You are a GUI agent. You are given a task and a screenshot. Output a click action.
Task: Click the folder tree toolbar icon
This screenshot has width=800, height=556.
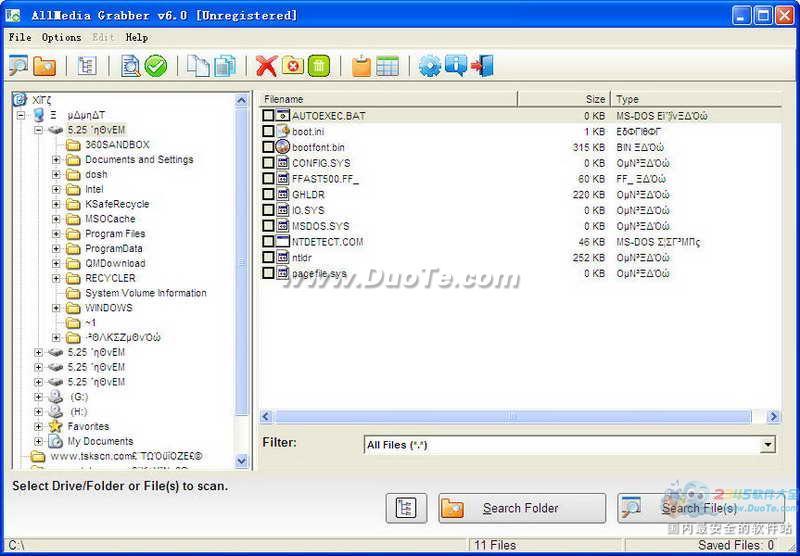(x=87, y=66)
